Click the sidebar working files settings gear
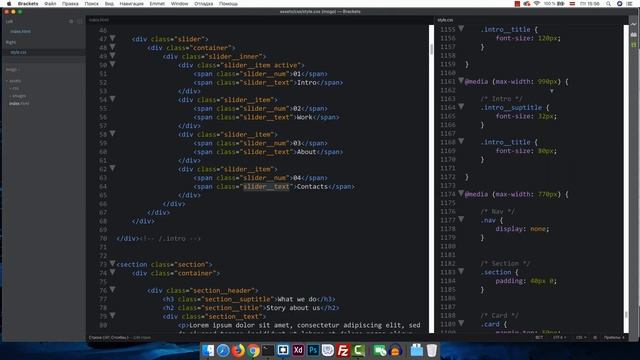The height and width of the screenshot is (360, 640). click(71, 21)
